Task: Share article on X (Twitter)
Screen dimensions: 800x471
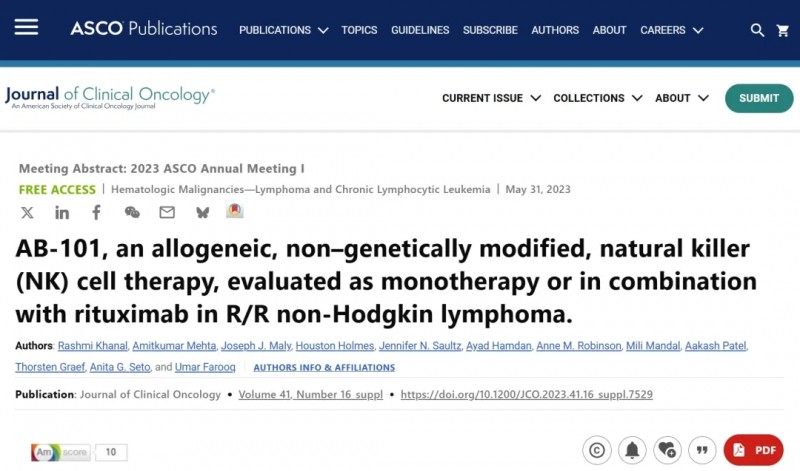Action: (x=27, y=212)
